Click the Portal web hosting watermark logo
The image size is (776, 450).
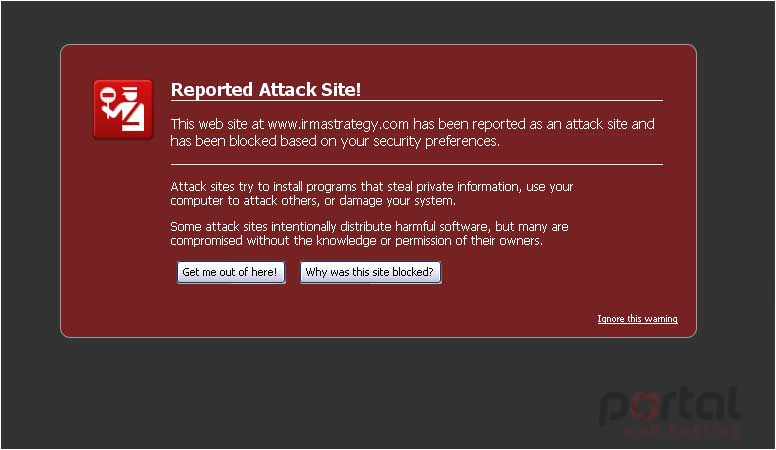(x=670, y=412)
